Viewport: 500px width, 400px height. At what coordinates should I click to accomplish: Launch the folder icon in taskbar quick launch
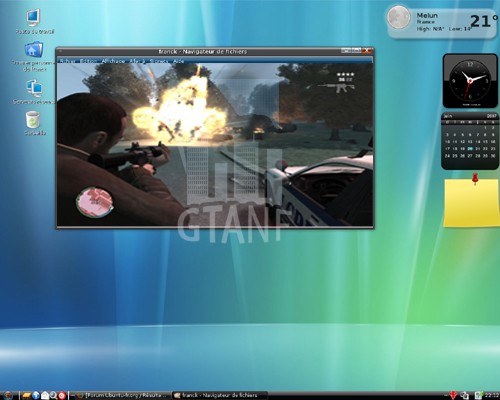(x=27, y=395)
